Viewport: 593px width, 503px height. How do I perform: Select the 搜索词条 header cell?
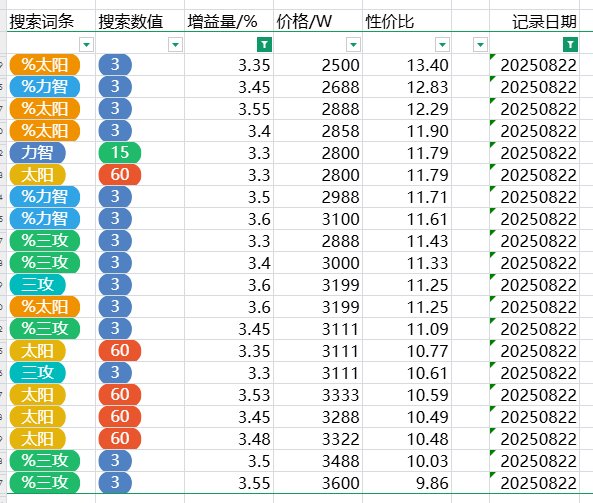pos(51,21)
